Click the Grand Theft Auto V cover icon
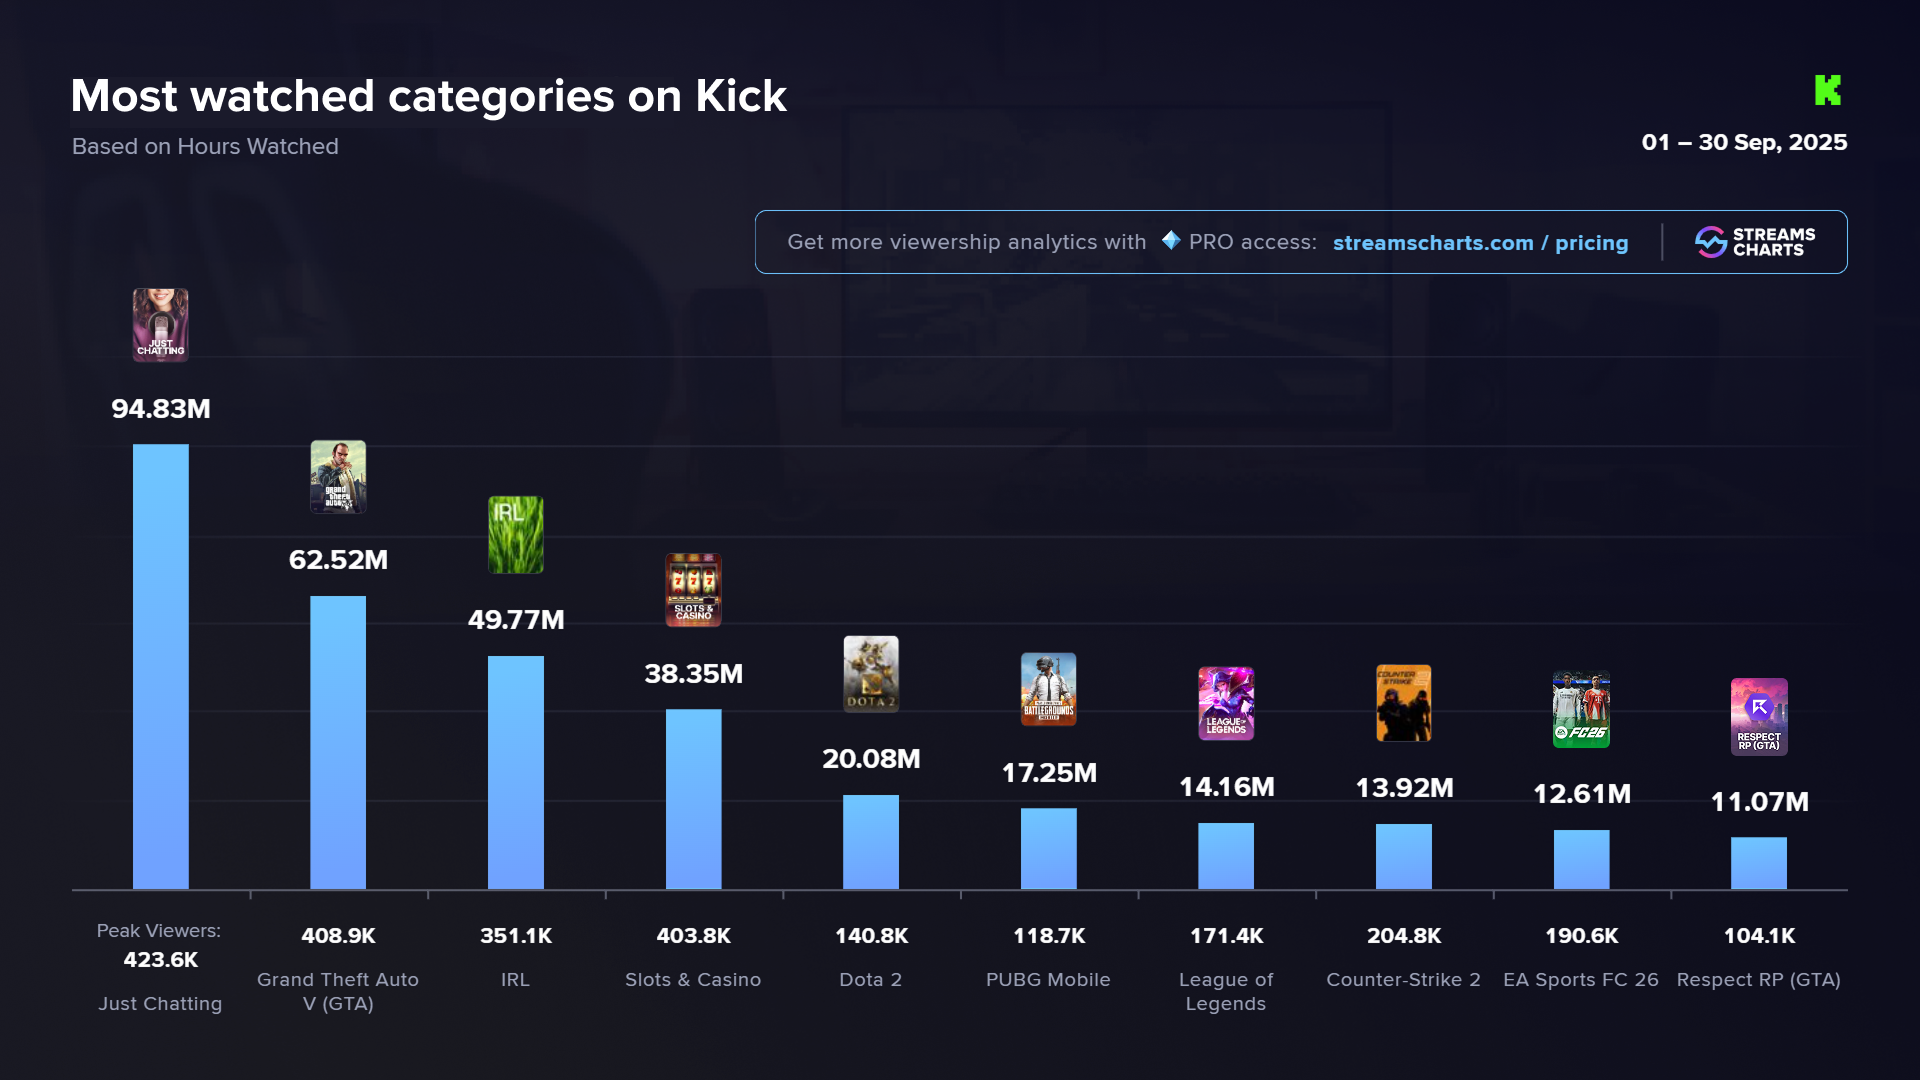Screen dimensions: 1920x1080 (338, 477)
